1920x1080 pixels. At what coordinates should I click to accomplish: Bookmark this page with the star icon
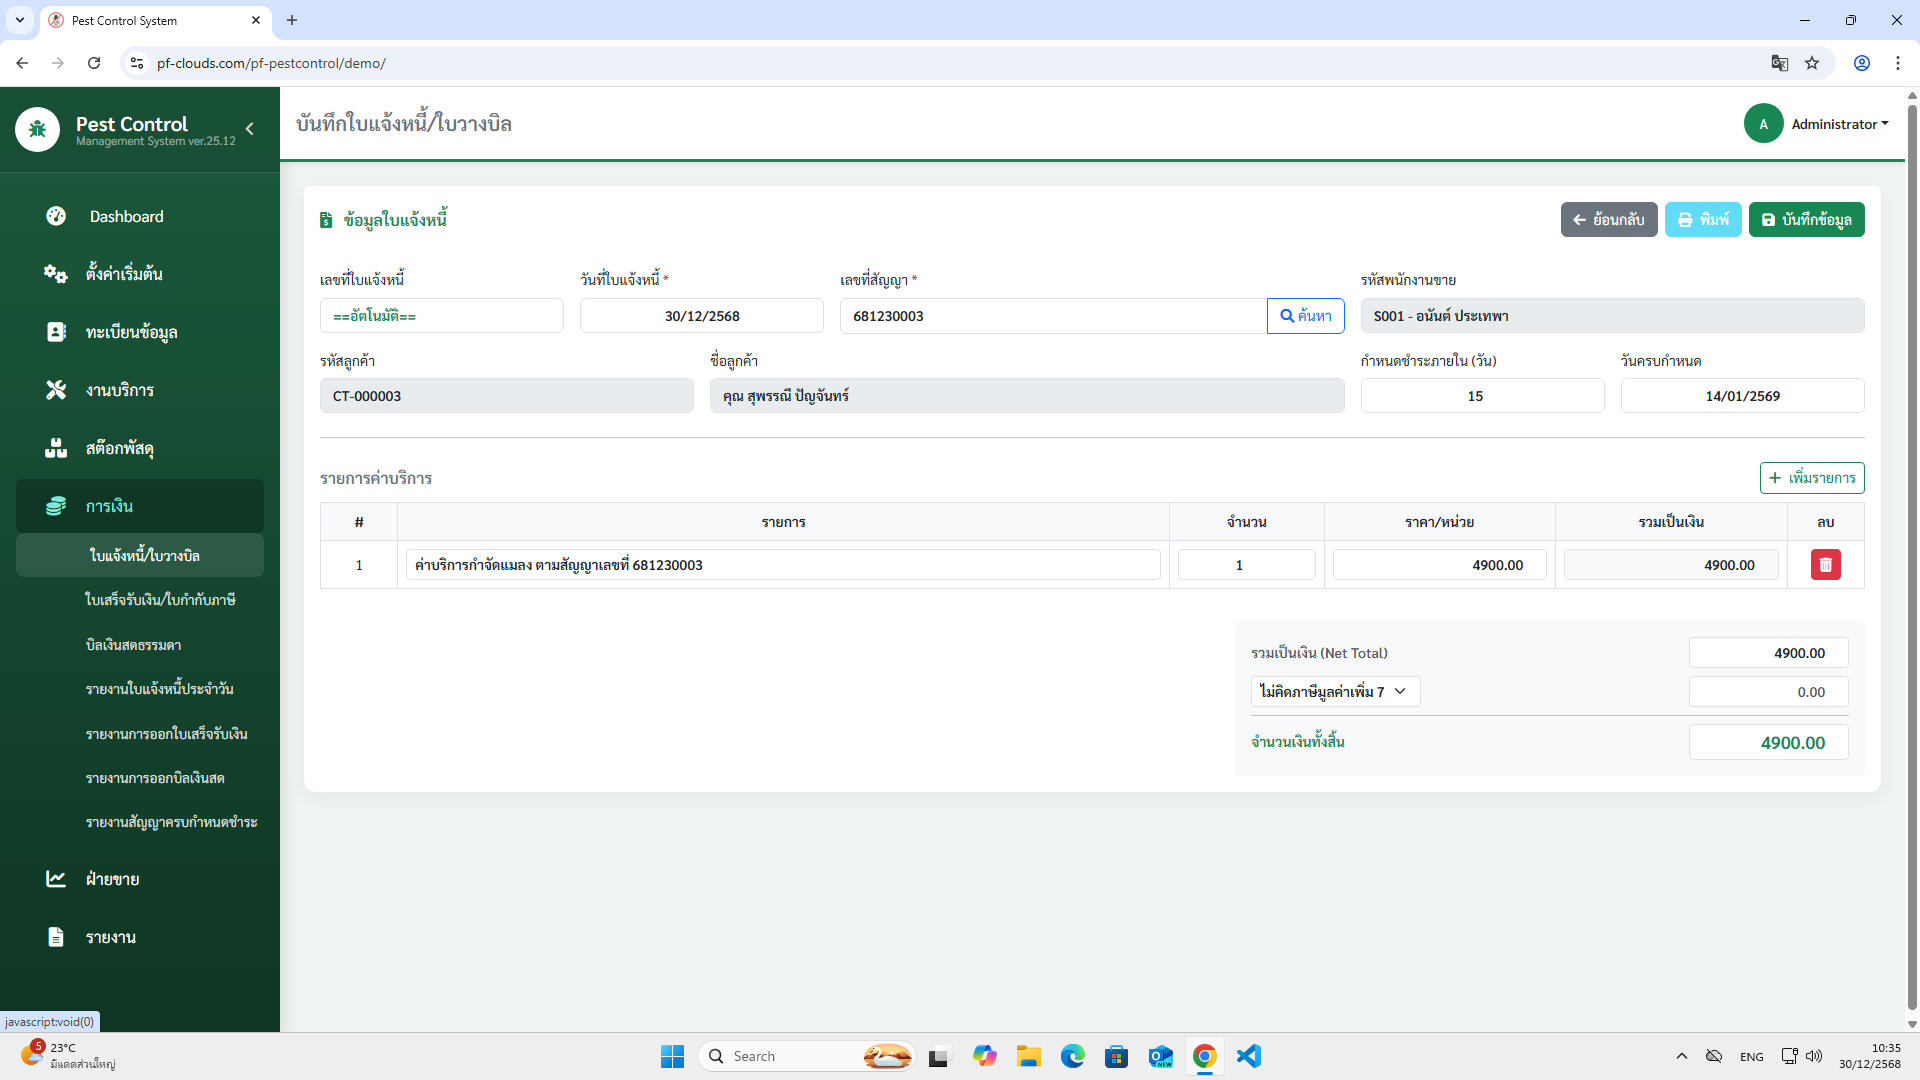[1812, 63]
